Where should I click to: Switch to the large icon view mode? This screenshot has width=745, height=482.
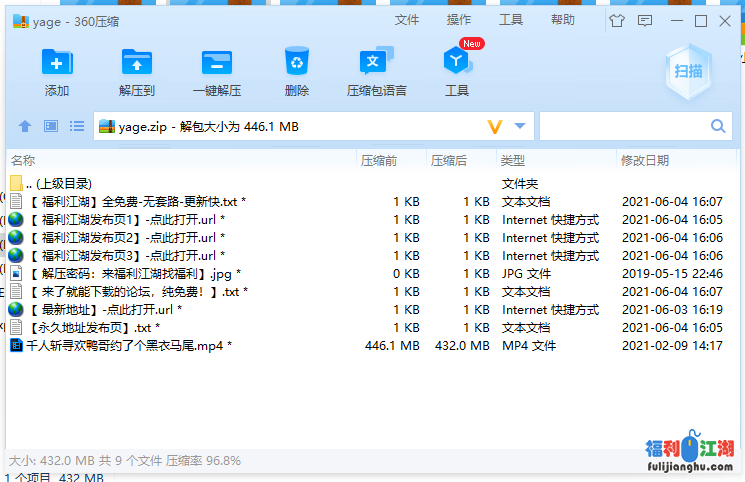coord(51,126)
